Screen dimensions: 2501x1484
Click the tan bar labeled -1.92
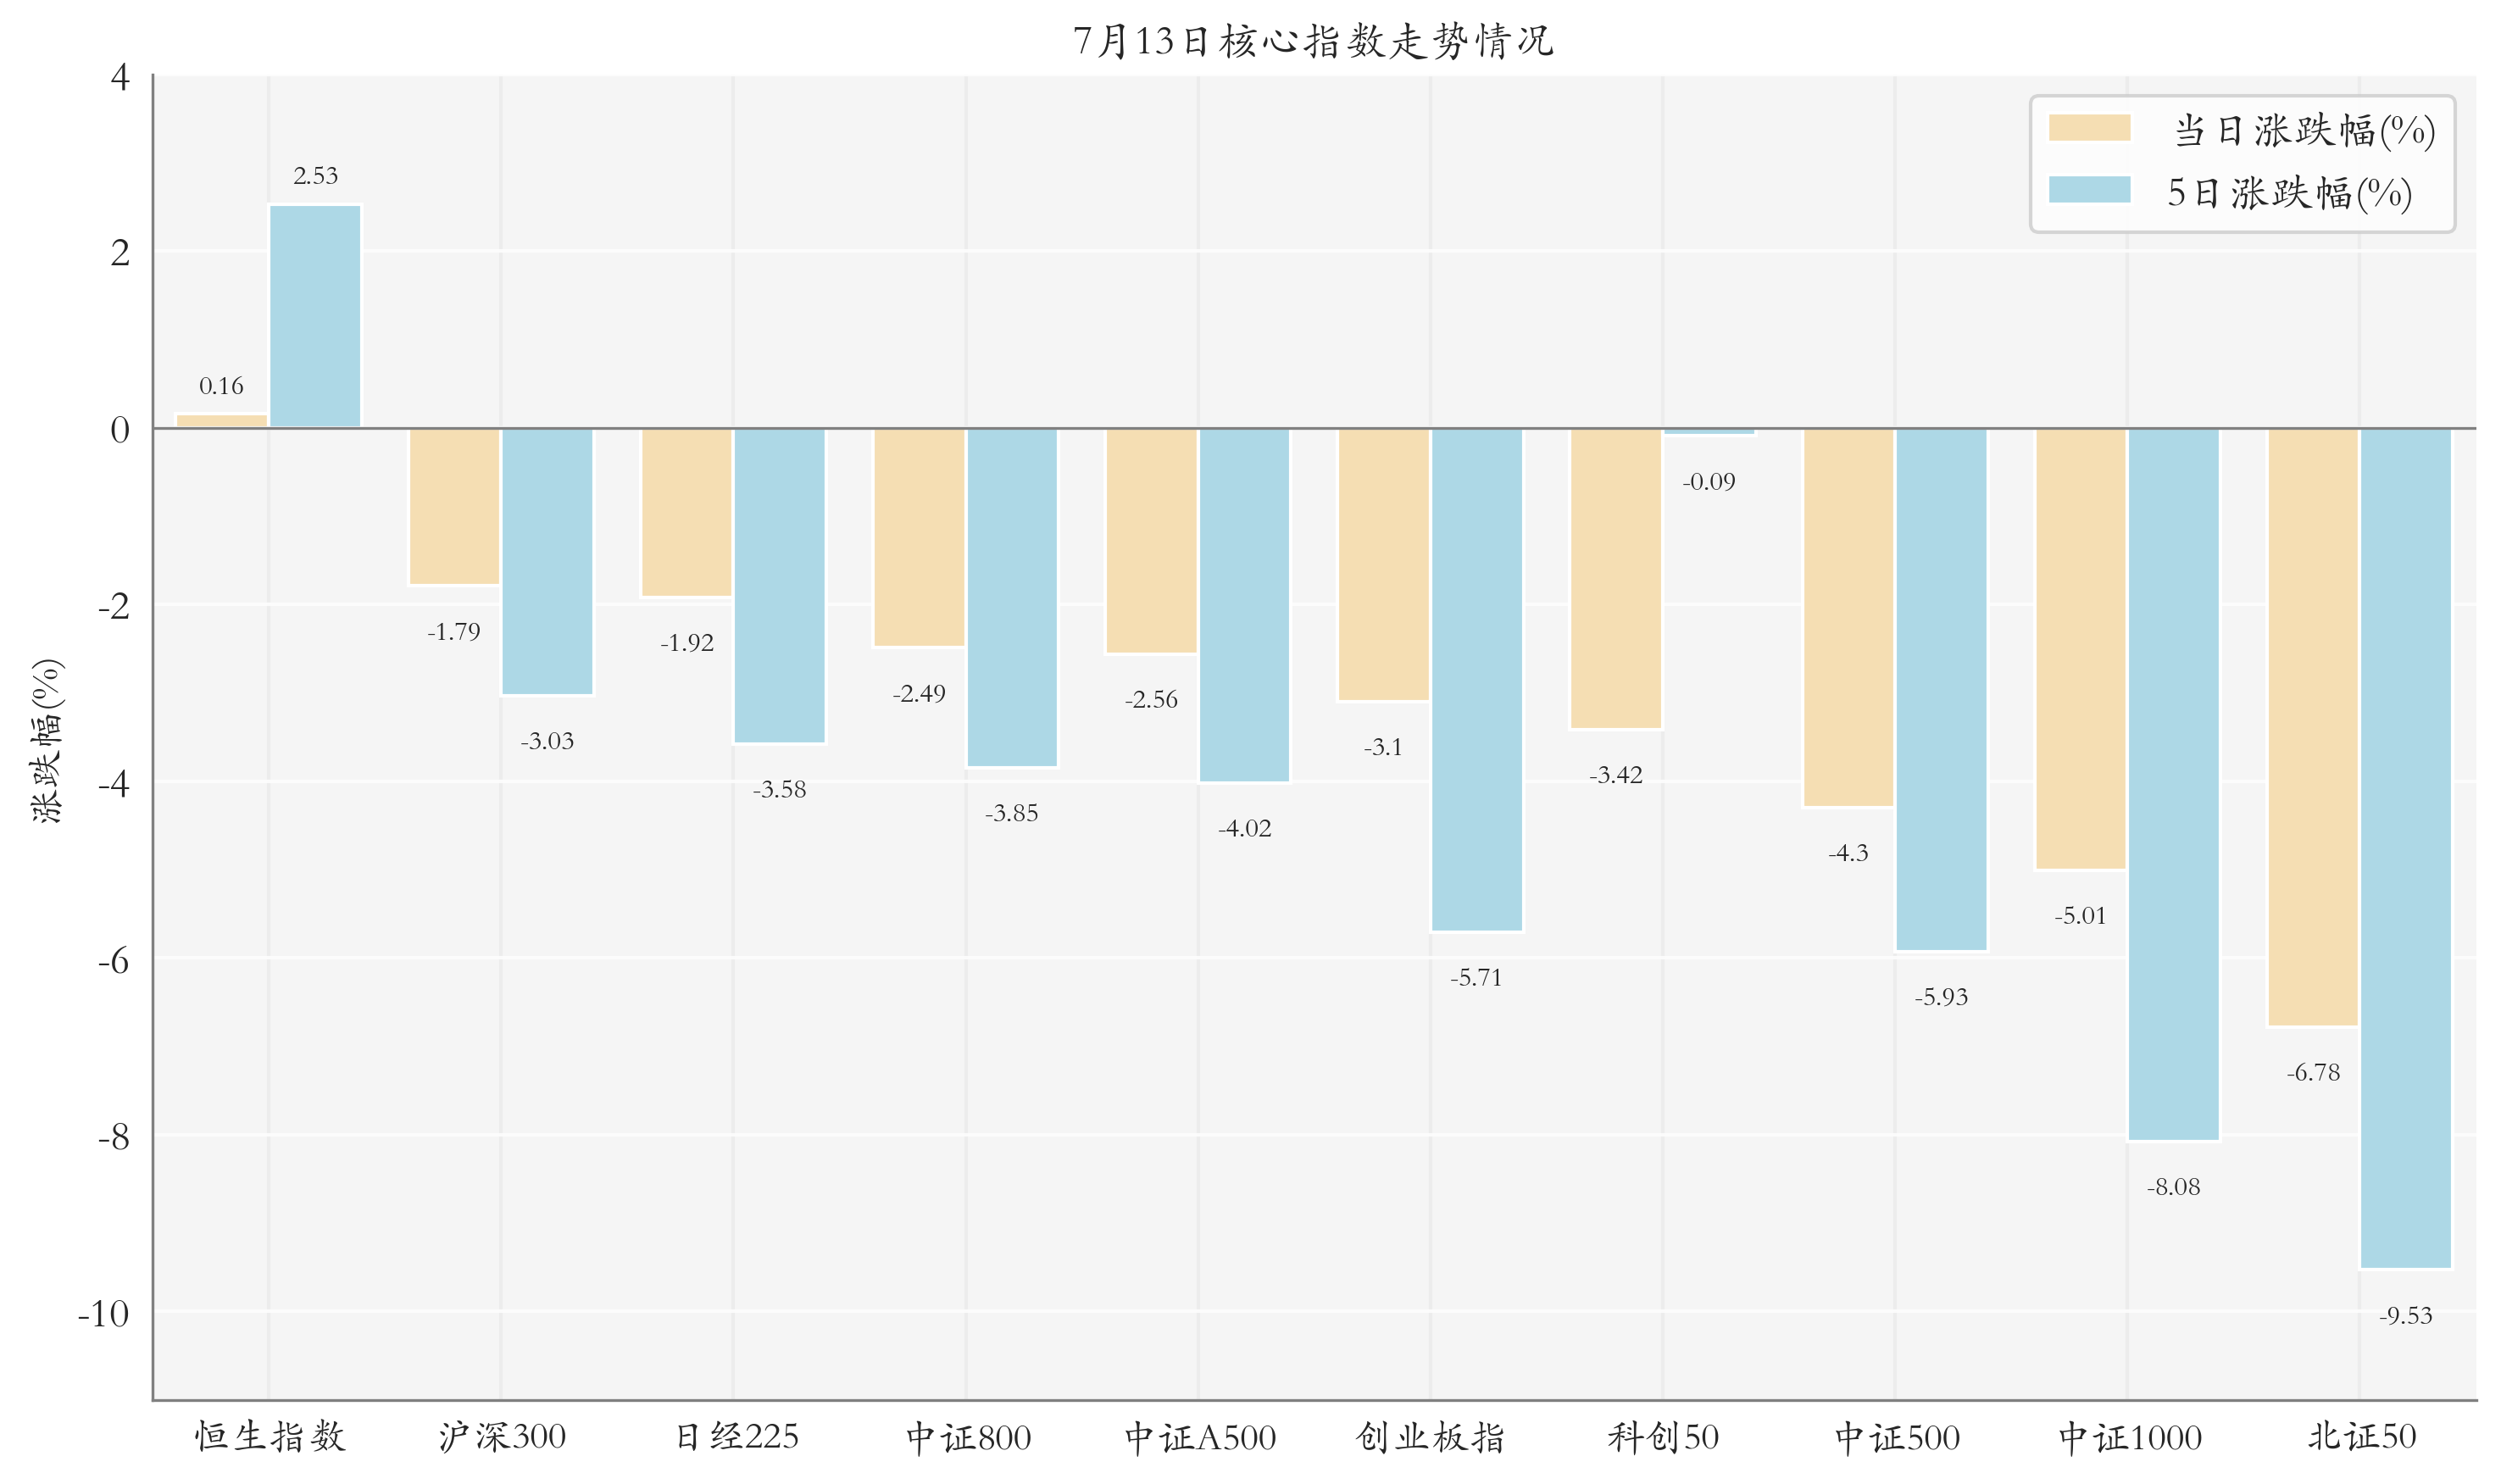click(686, 512)
